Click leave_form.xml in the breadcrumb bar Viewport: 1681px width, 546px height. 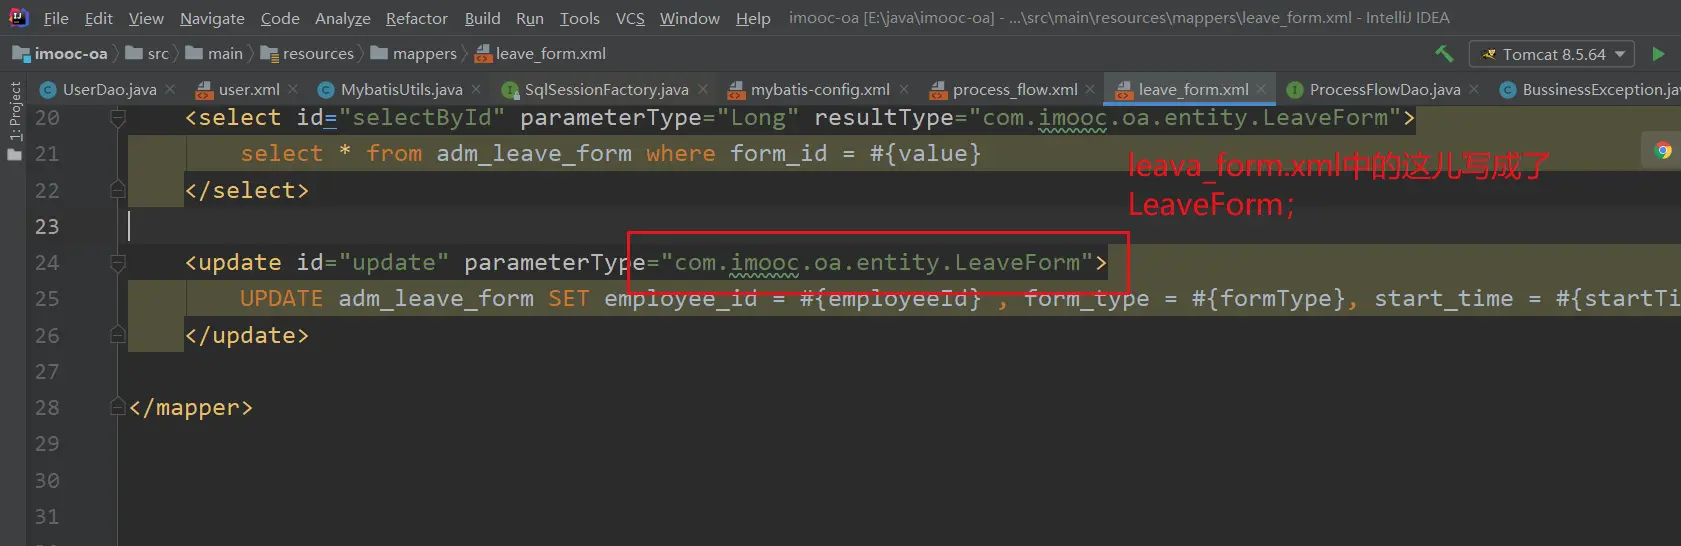(540, 54)
